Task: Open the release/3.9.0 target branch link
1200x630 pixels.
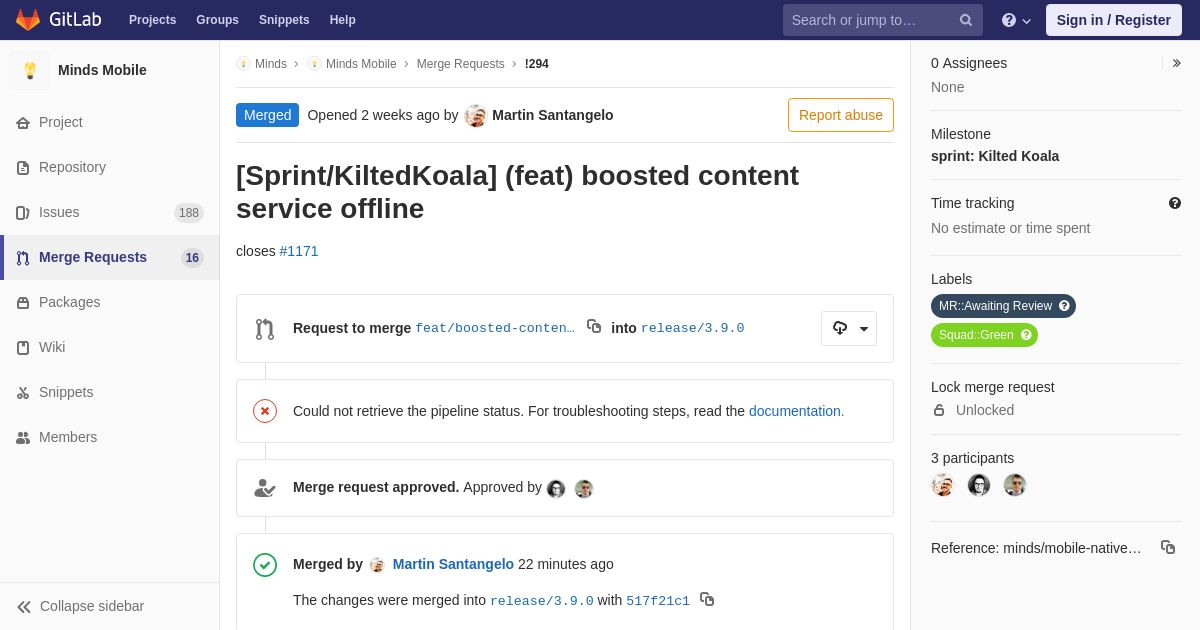Action: point(692,328)
